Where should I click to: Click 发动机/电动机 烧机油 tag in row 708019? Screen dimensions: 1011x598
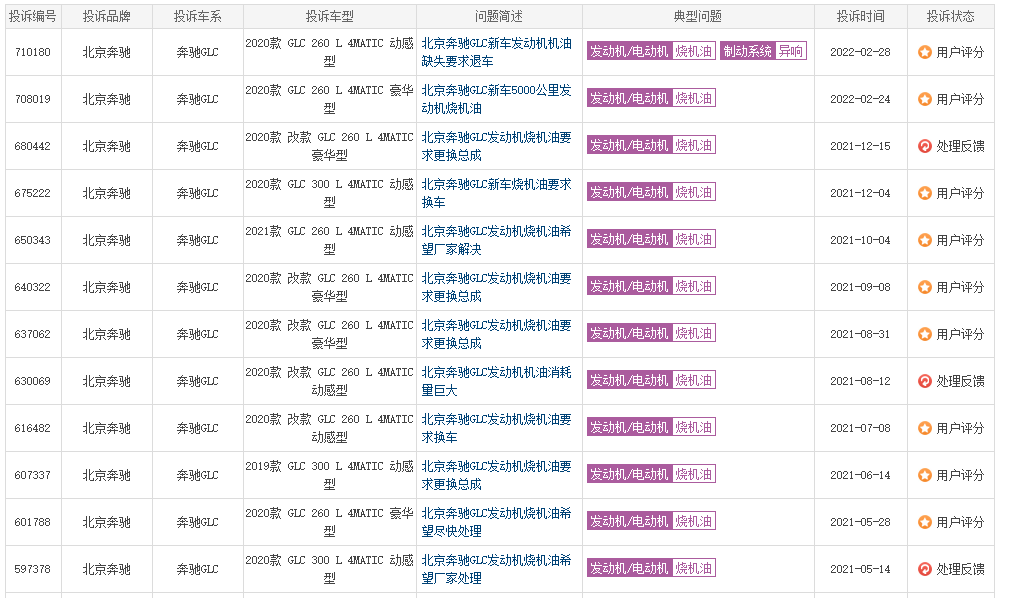point(651,98)
